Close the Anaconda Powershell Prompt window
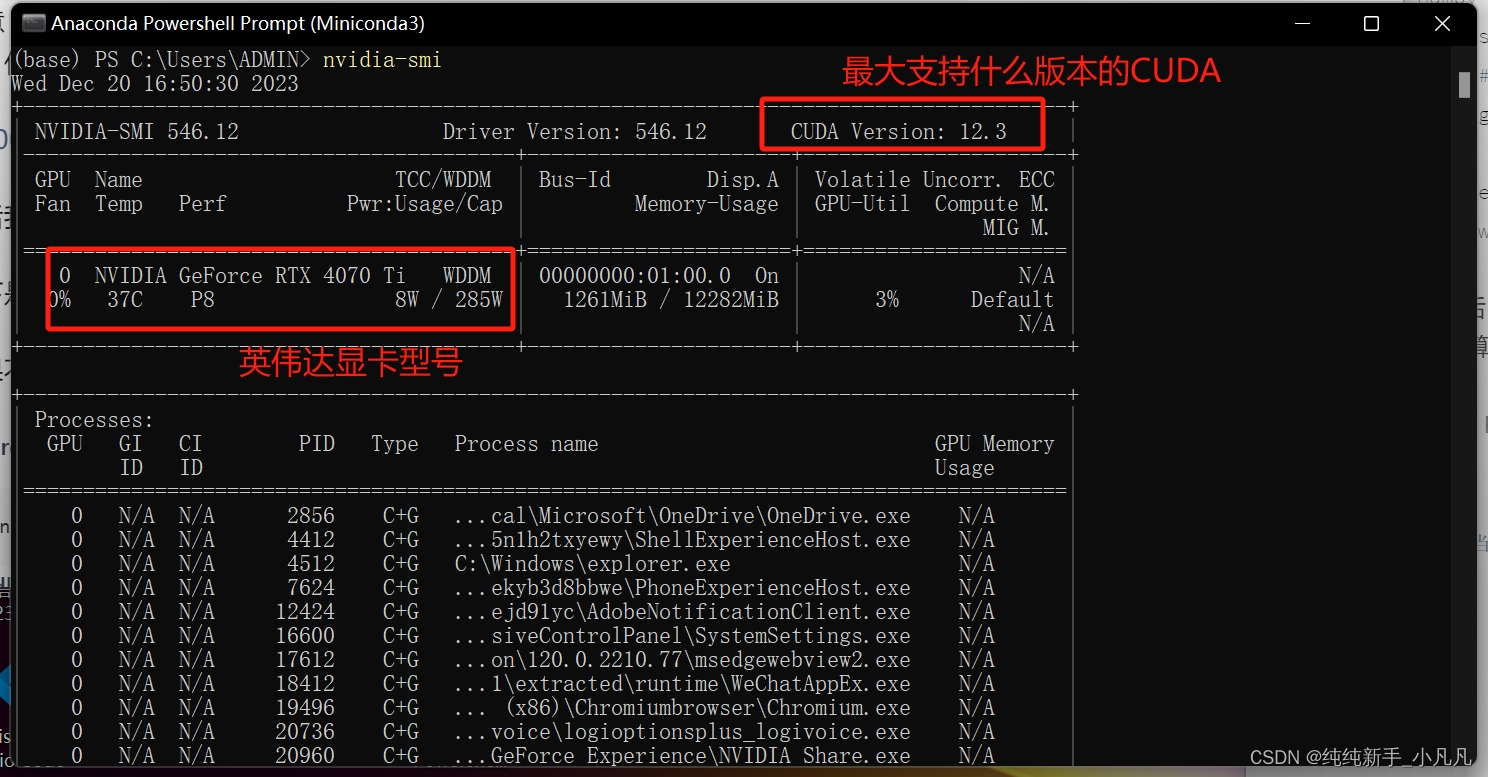The width and height of the screenshot is (1488, 777). pos(1442,23)
